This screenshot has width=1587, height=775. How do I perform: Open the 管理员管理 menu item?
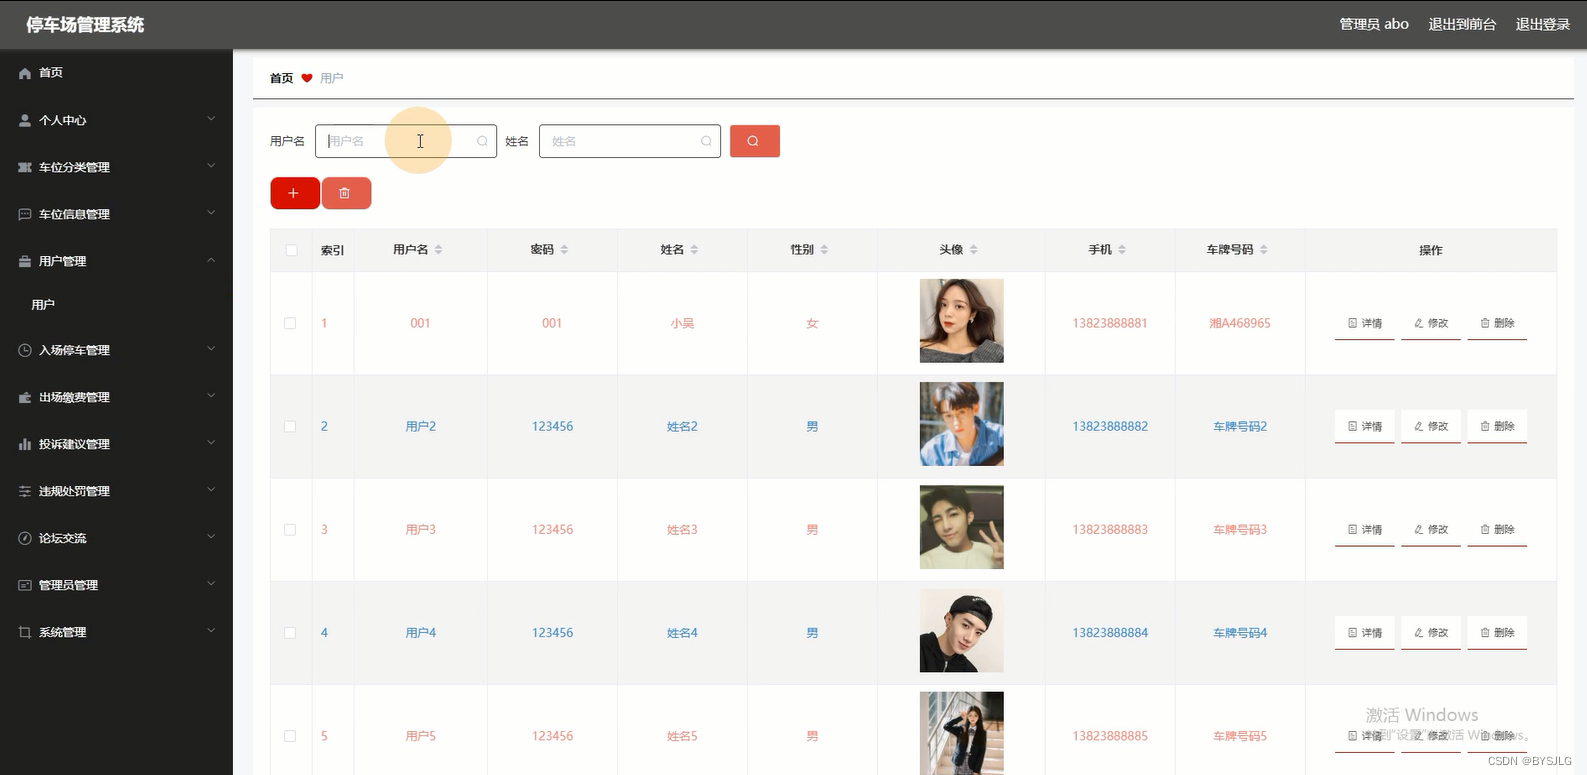(x=116, y=585)
